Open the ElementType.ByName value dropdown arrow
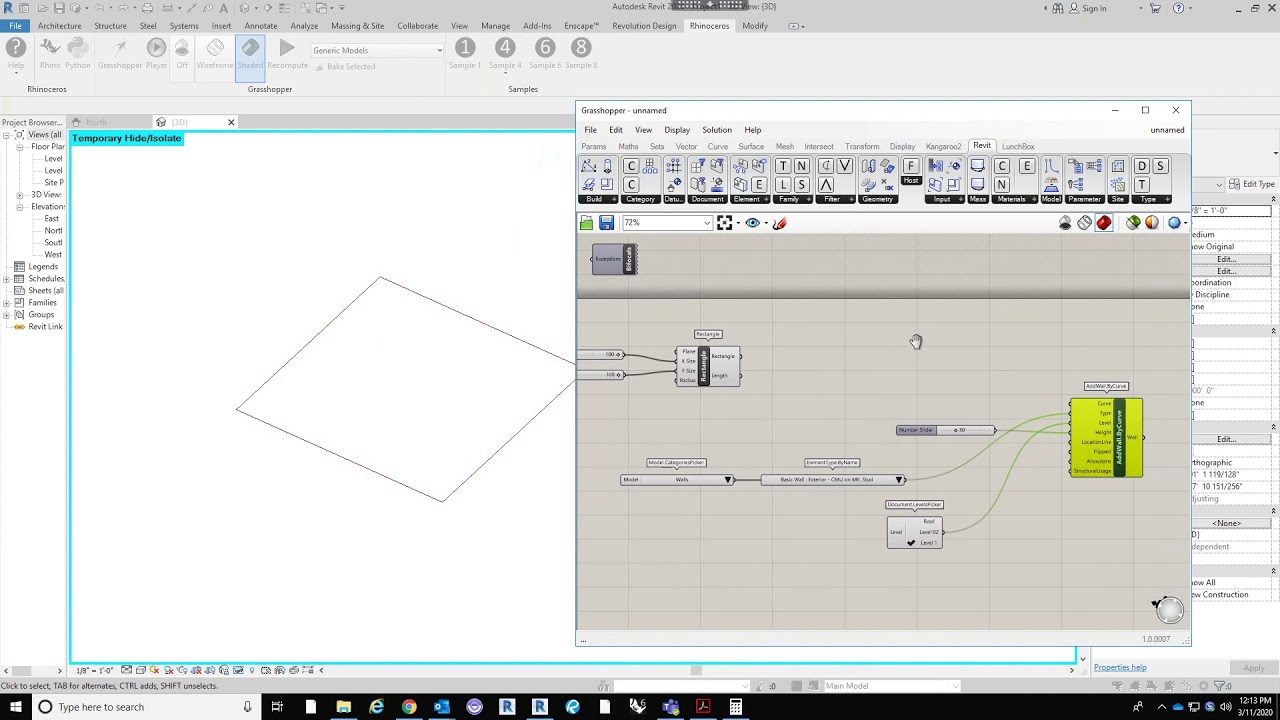The width and height of the screenshot is (1280, 720). [x=900, y=480]
